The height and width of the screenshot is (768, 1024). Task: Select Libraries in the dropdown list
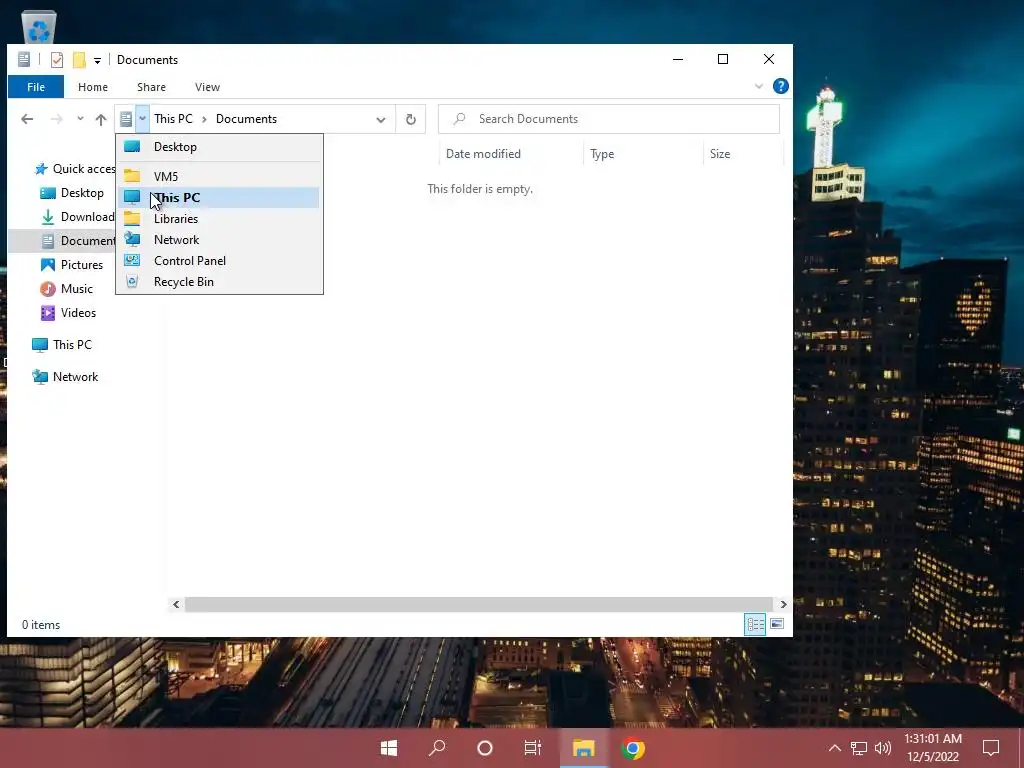219,219
